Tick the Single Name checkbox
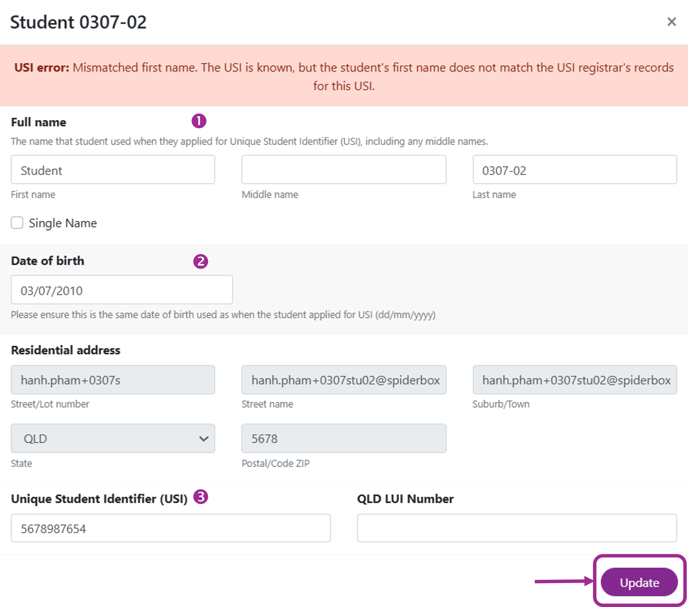 17,223
